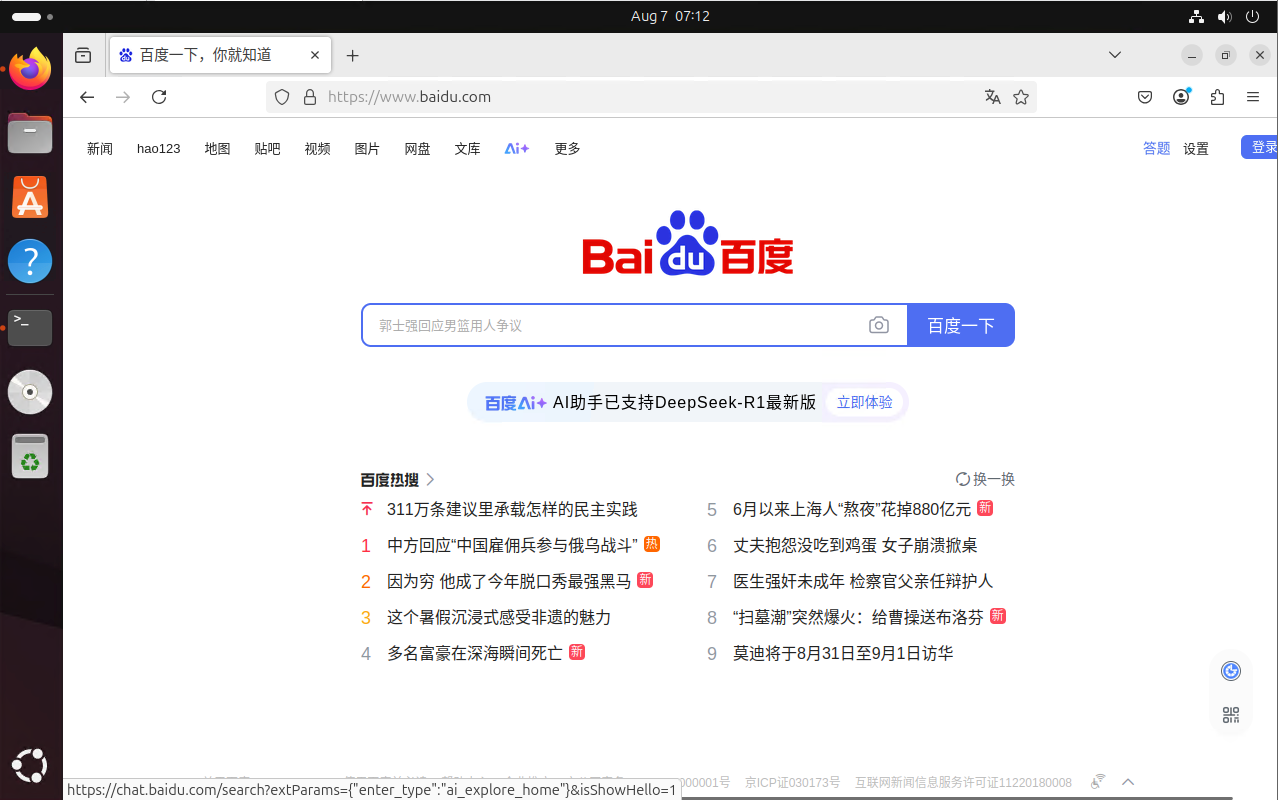
Task: Open 贴吧 forum
Action: click(x=268, y=149)
